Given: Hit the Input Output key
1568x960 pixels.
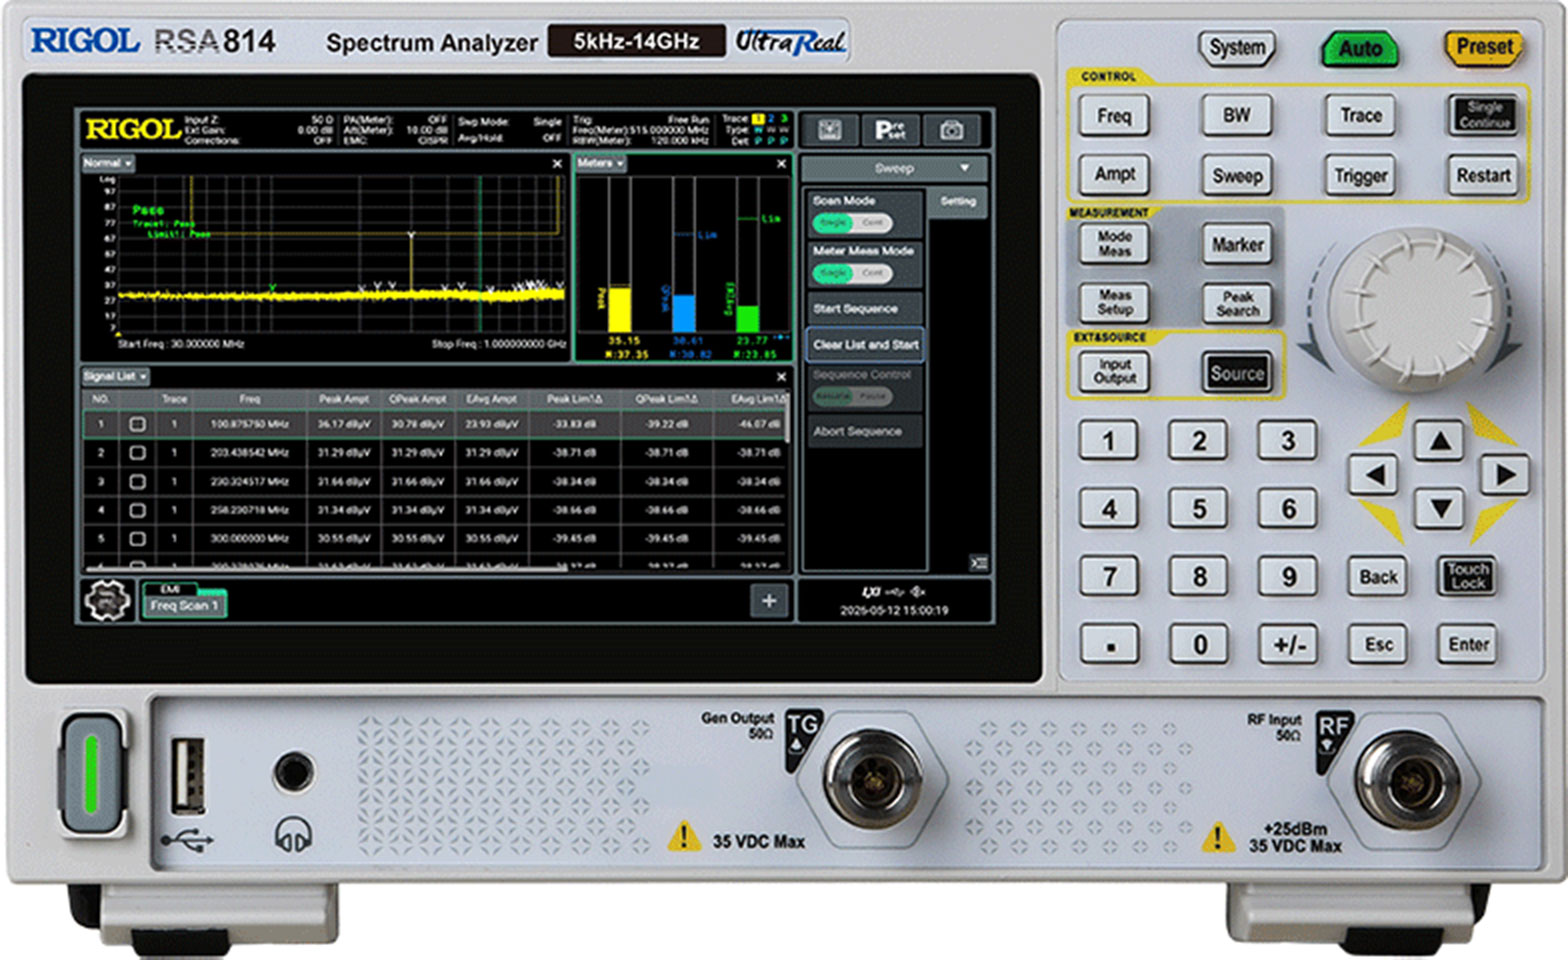Looking at the screenshot, I should click(1114, 372).
